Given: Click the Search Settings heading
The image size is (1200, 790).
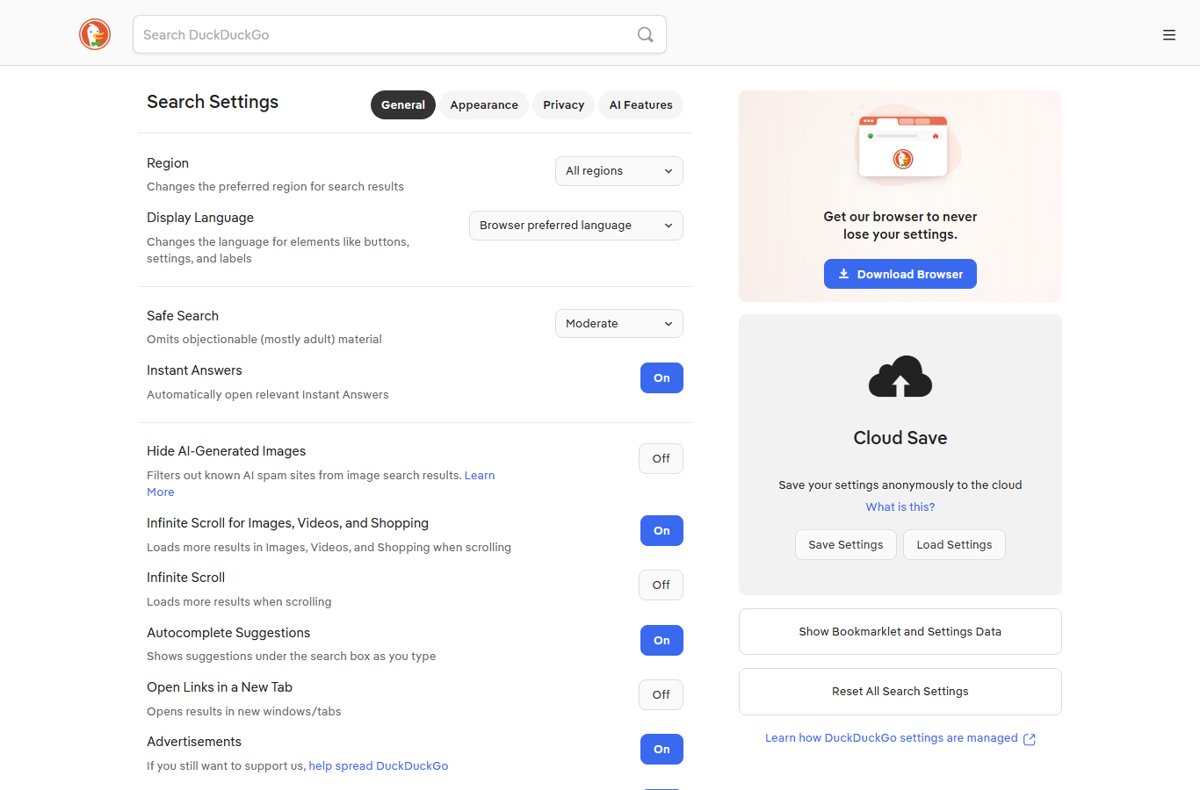Looking at the screenshot, I should pos(212,102).
